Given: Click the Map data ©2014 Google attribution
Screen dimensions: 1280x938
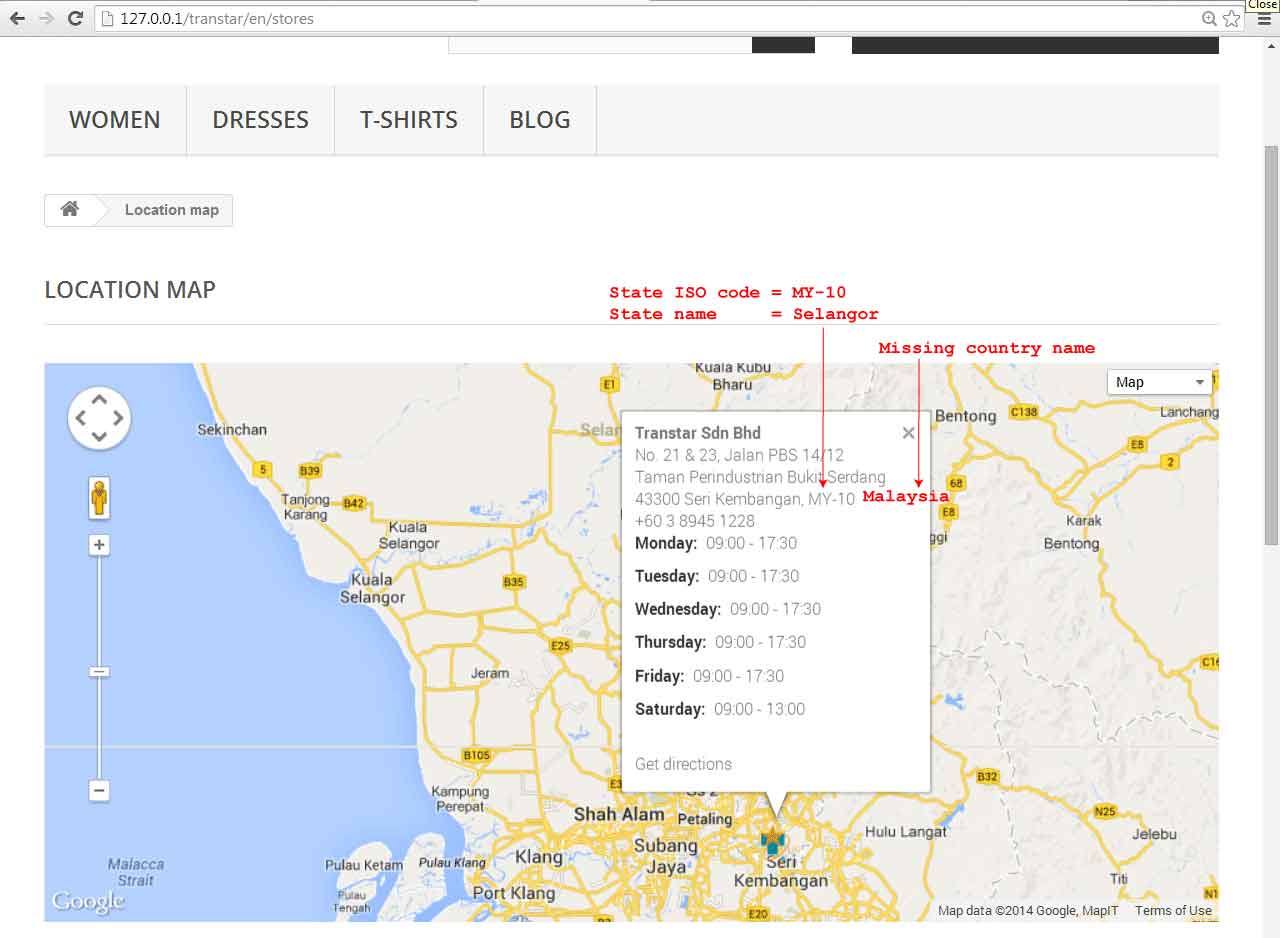Looking at the screenshot, I should click(1028, 910).
